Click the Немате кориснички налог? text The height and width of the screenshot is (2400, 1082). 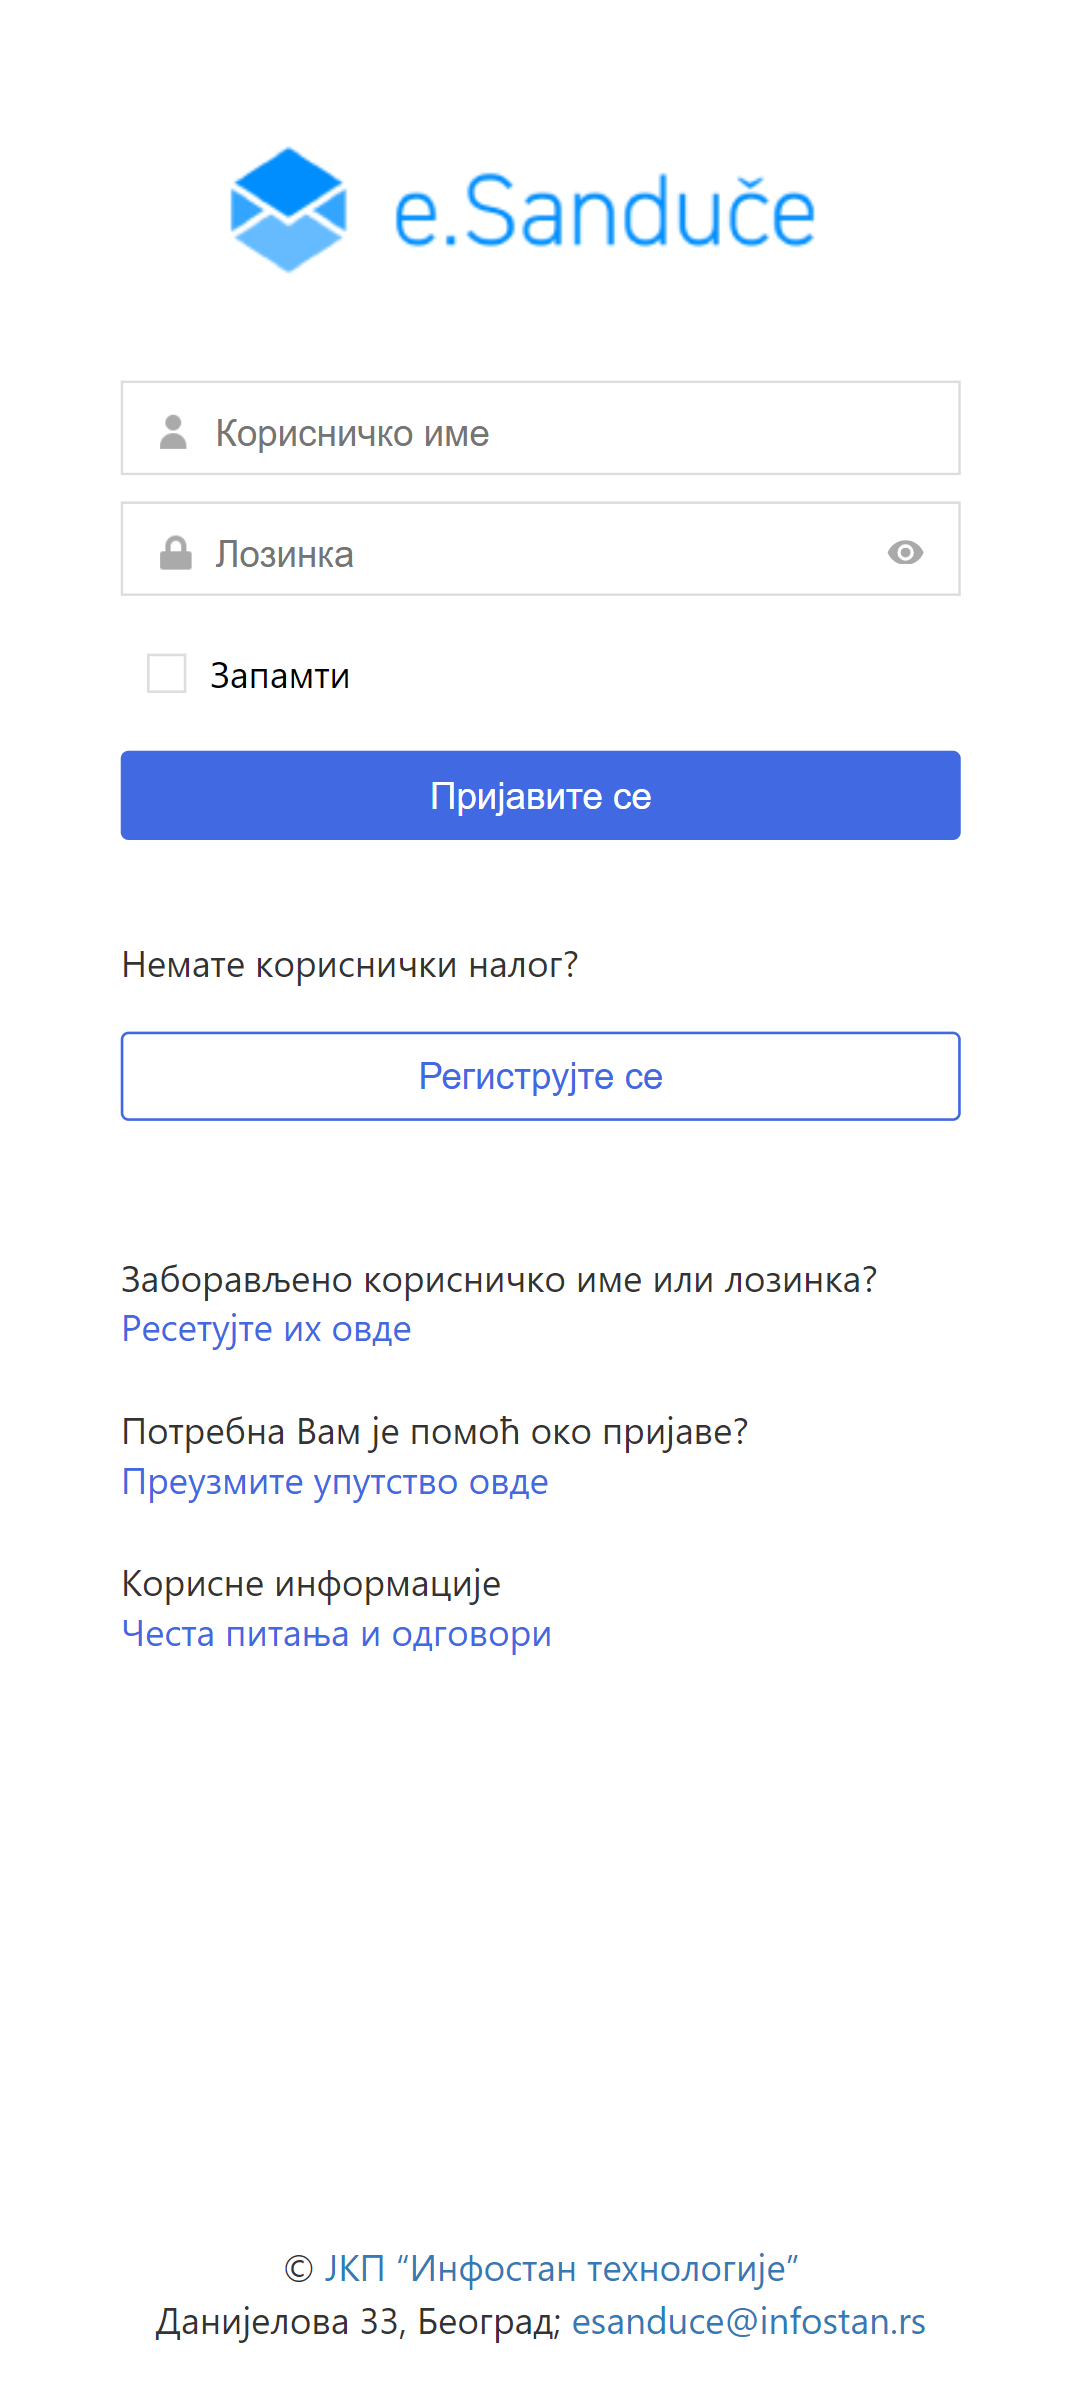click(350, 965)
